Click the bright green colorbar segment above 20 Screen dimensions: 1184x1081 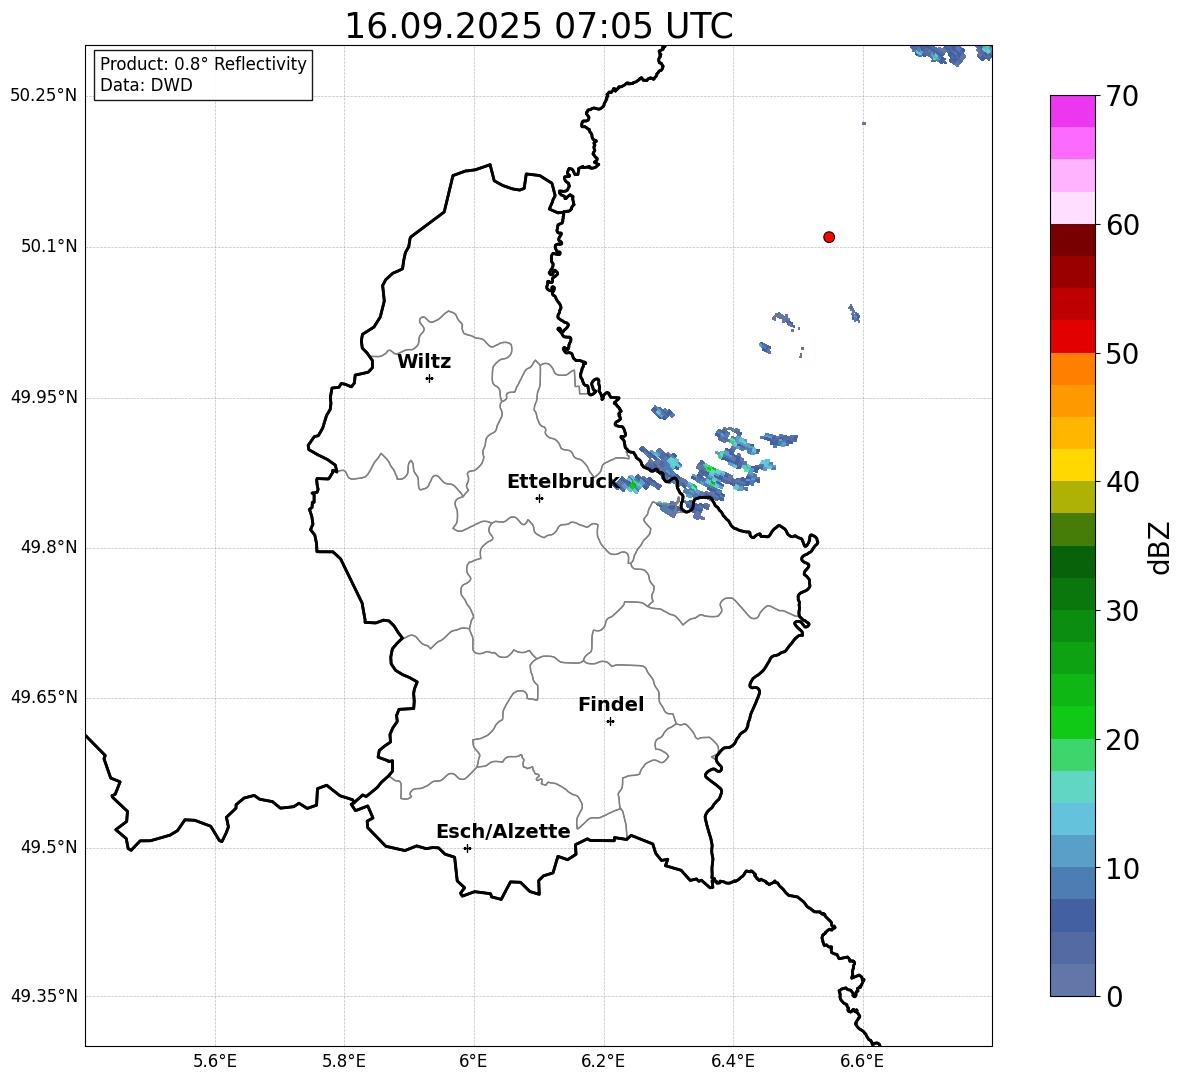point(1072,722)
